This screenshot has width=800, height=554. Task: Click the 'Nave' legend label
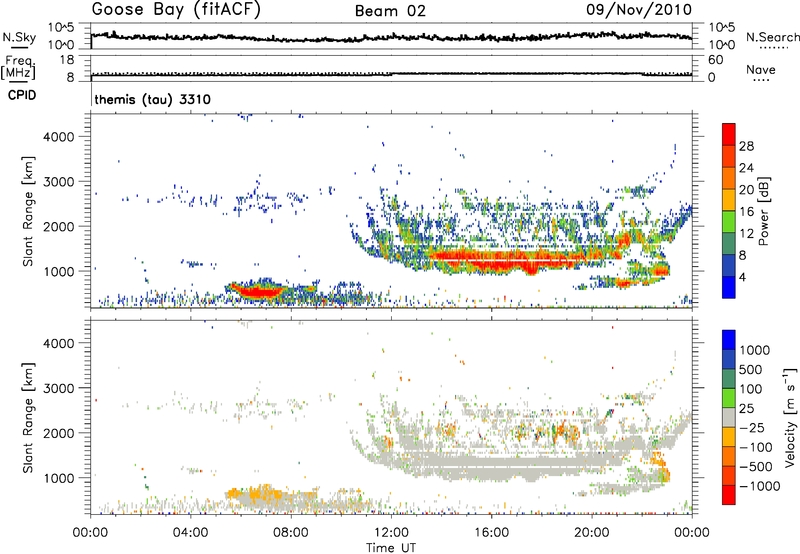click(x=761, y=70)
